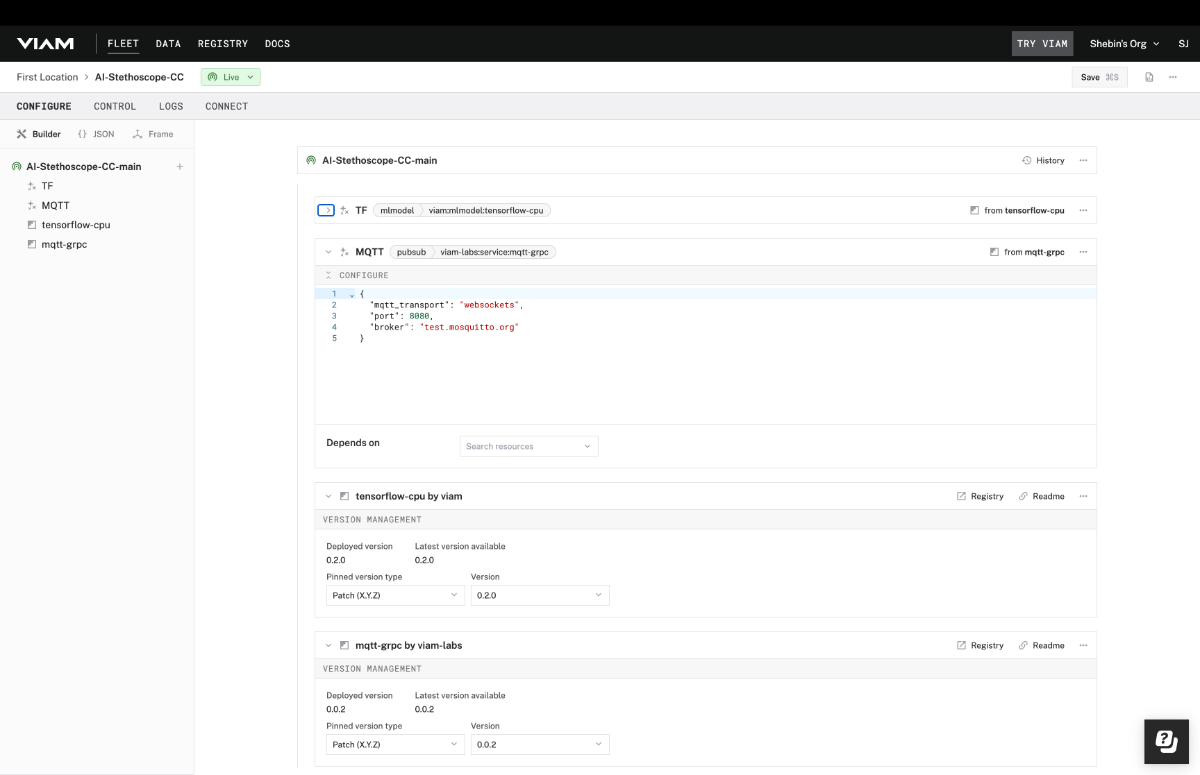
Task: Open mqtt-grpc Version 0.0.2 dropdown
Action: (540, 744)
